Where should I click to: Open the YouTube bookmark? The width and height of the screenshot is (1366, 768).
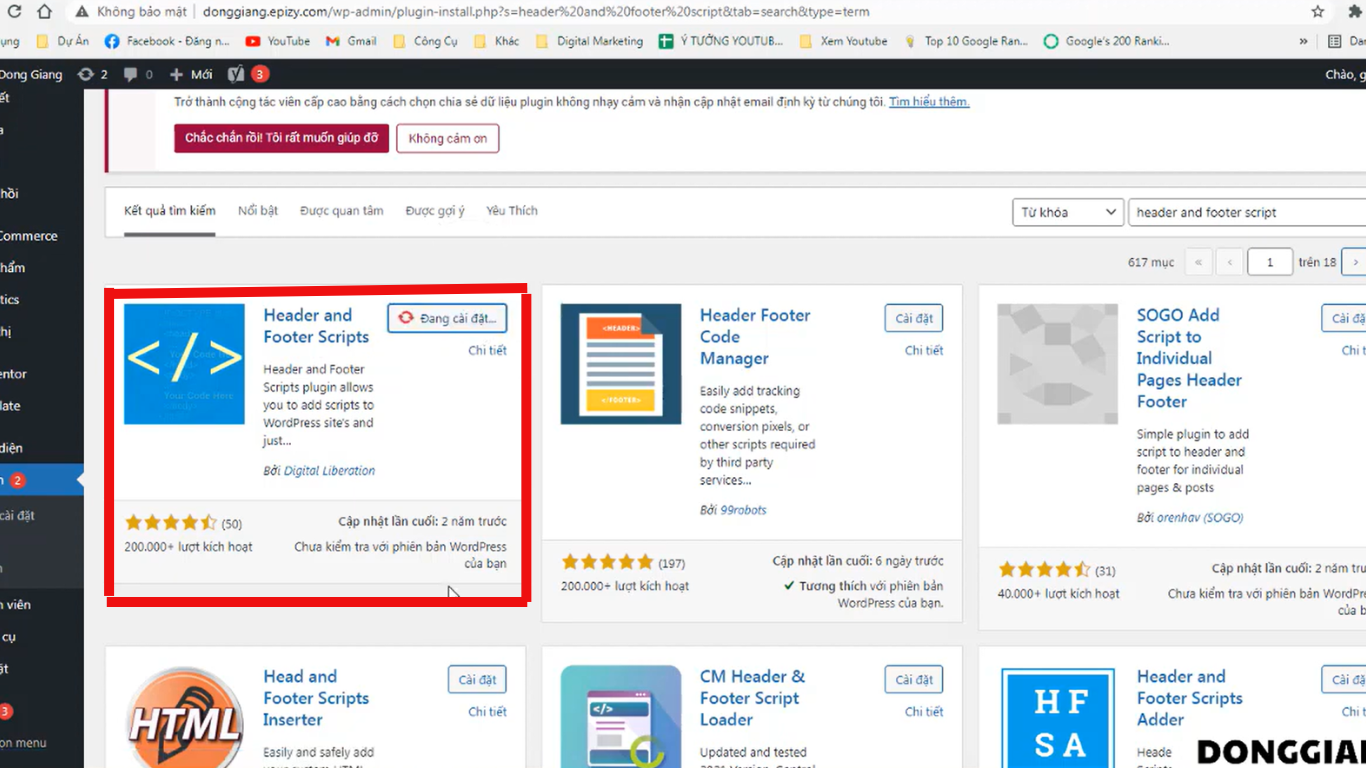pyautogui.click(x=278, y=41)
